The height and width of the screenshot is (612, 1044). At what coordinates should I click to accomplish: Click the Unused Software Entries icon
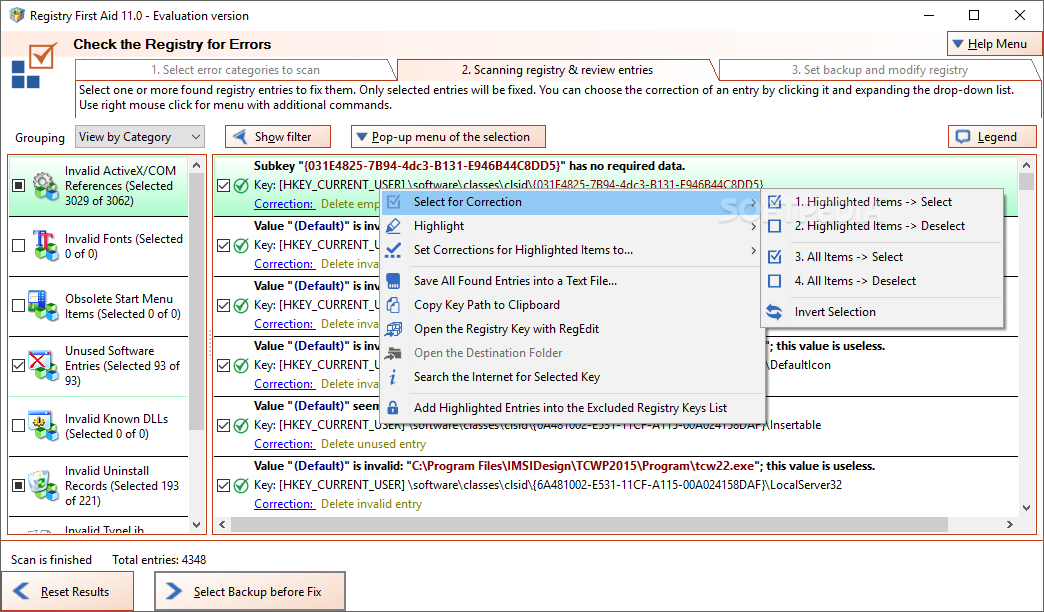coord(44,366)
